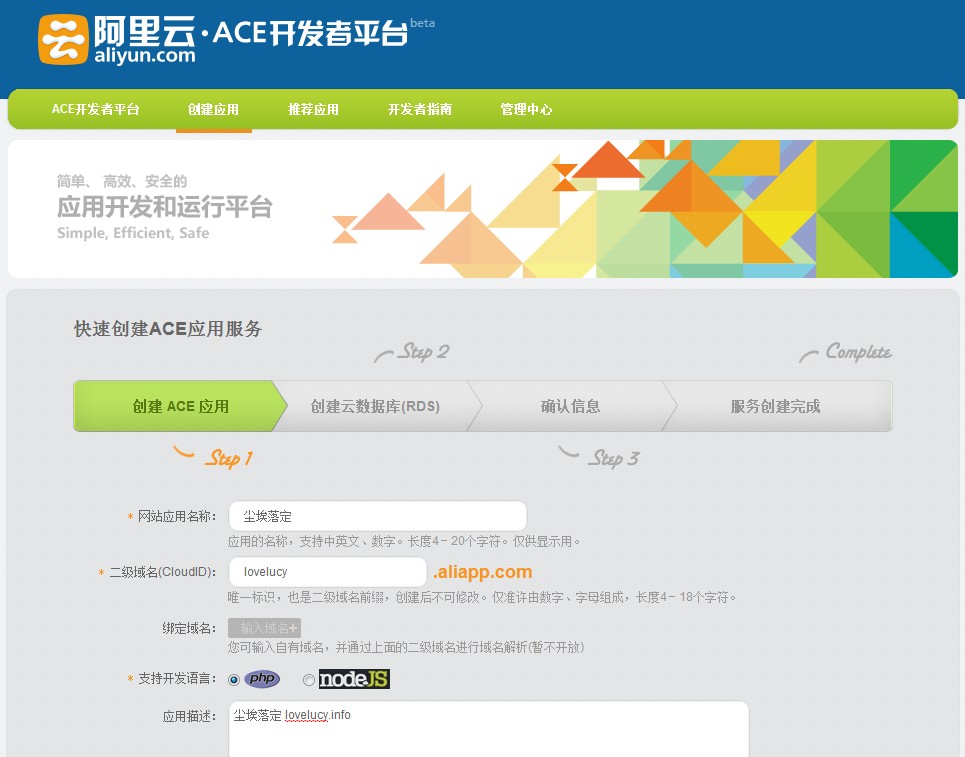This screenshot has height=757, width=965.
Task: Click the 创建 ACE 应用 step tab
Action: 180,406
